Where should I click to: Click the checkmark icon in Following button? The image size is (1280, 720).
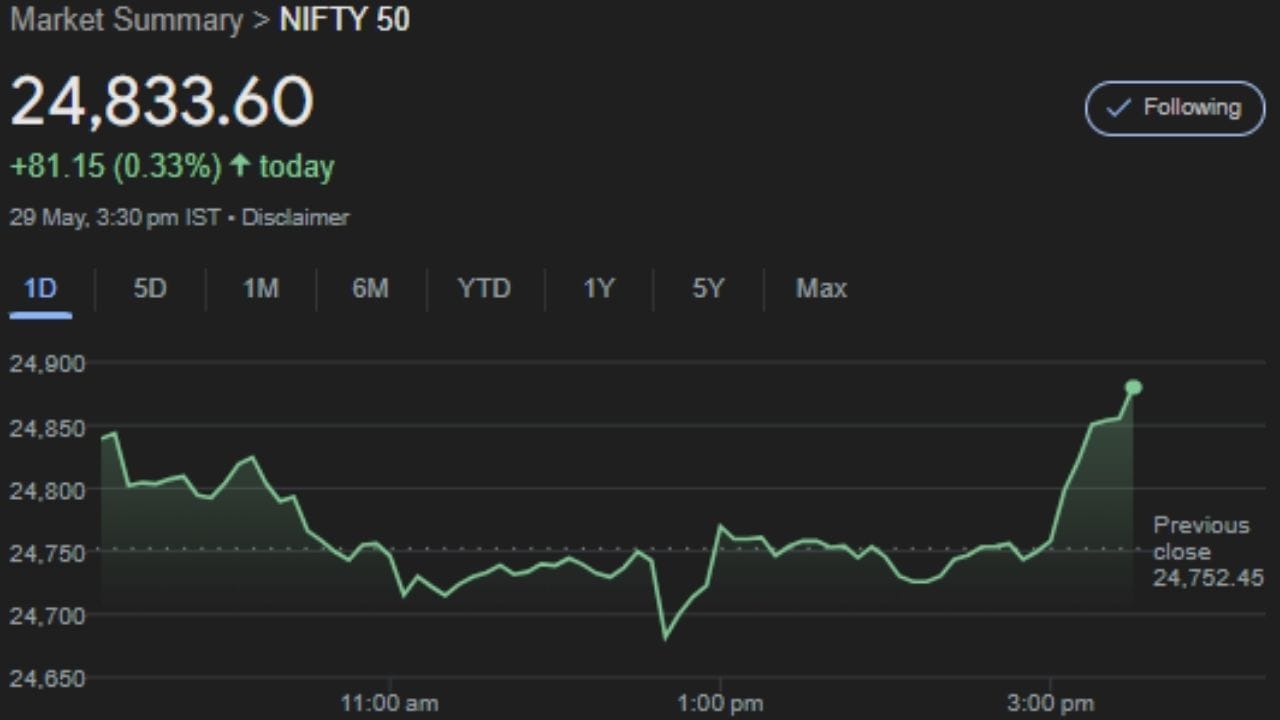coord(1120,108)
